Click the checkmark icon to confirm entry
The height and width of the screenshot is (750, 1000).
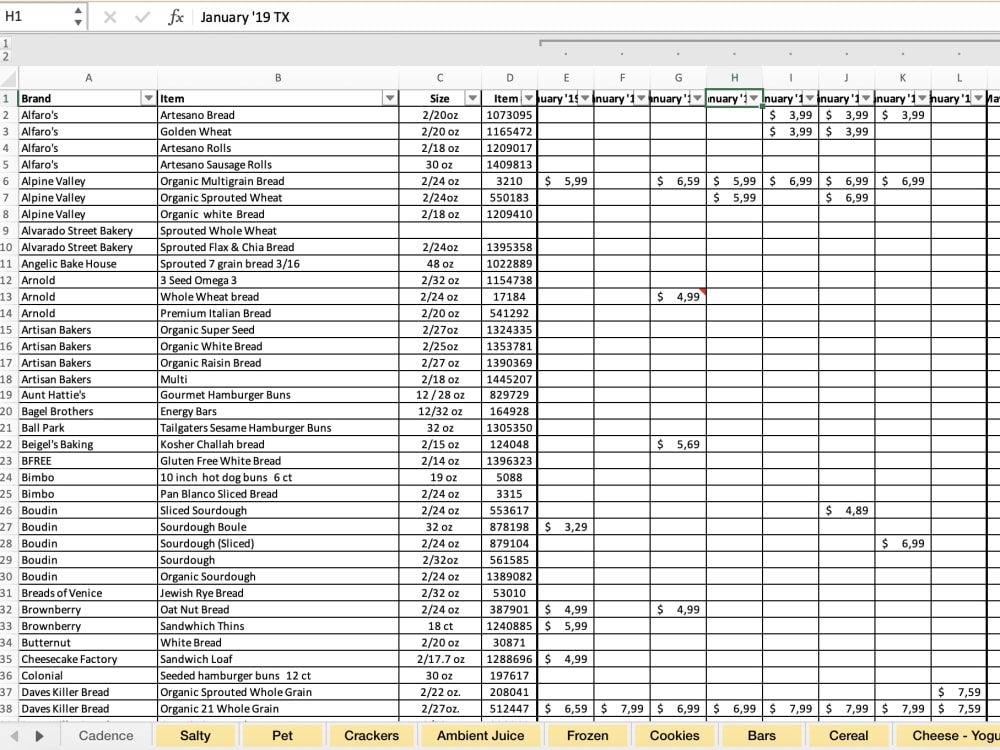coord(145,17)
